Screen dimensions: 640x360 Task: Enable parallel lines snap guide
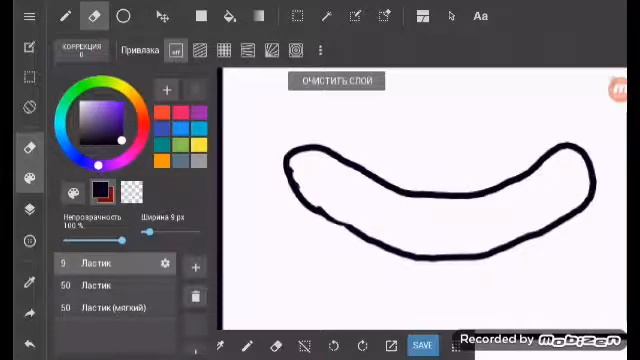200,51
